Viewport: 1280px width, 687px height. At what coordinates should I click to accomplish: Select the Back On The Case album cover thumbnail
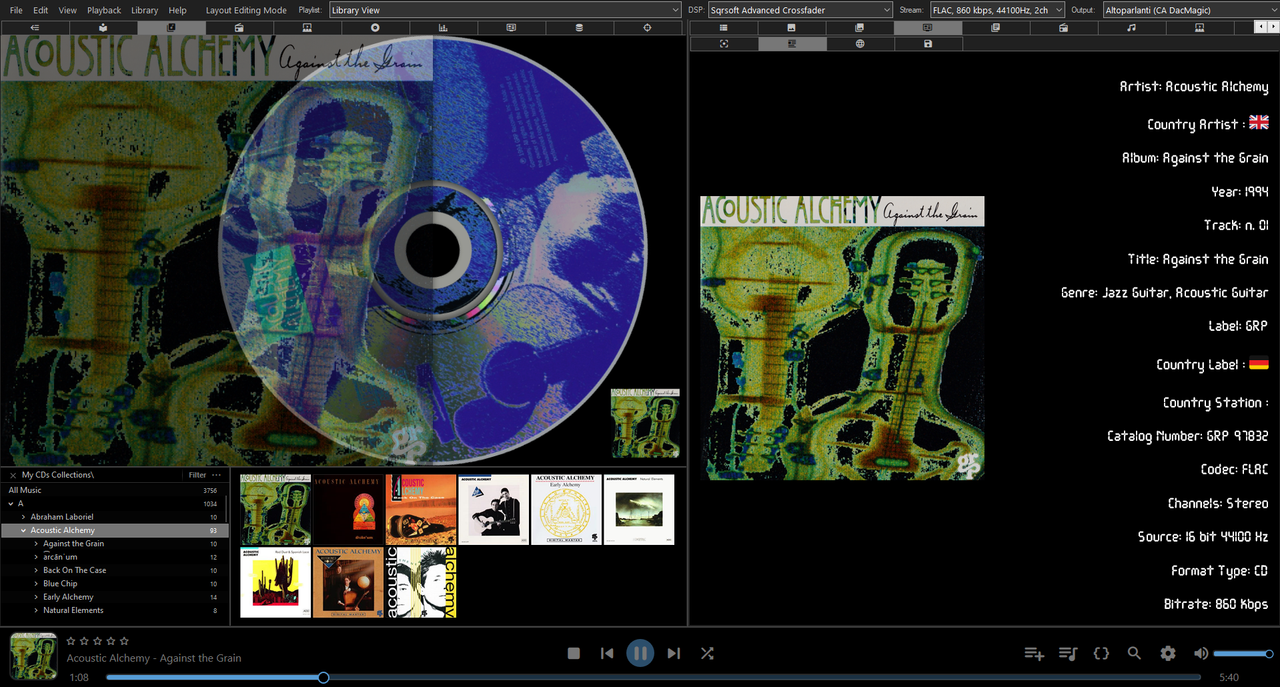(x=421, y=509)
